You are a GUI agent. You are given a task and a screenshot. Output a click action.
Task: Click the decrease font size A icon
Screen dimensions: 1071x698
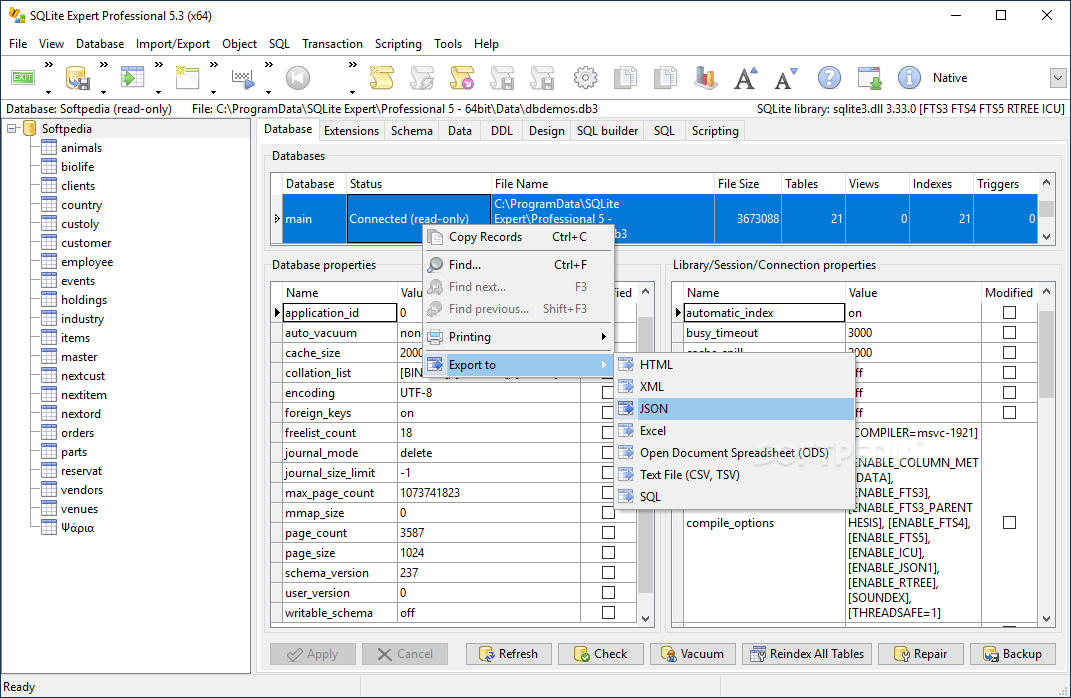coord(786,78)
